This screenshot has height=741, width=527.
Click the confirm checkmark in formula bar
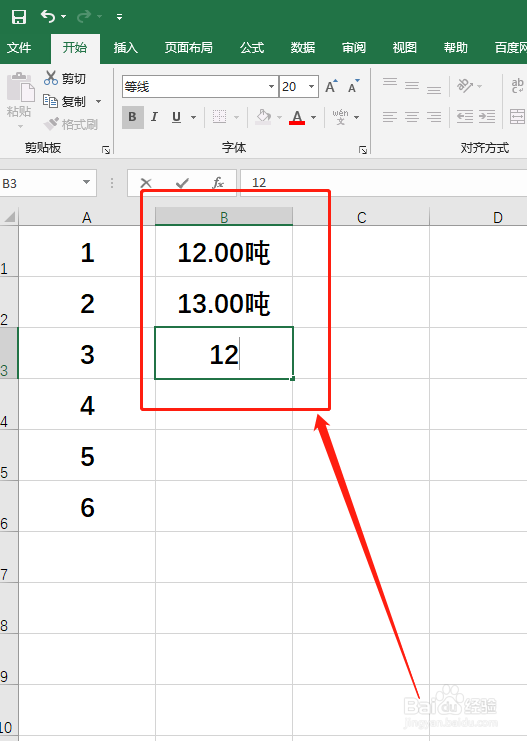[182, 183]
